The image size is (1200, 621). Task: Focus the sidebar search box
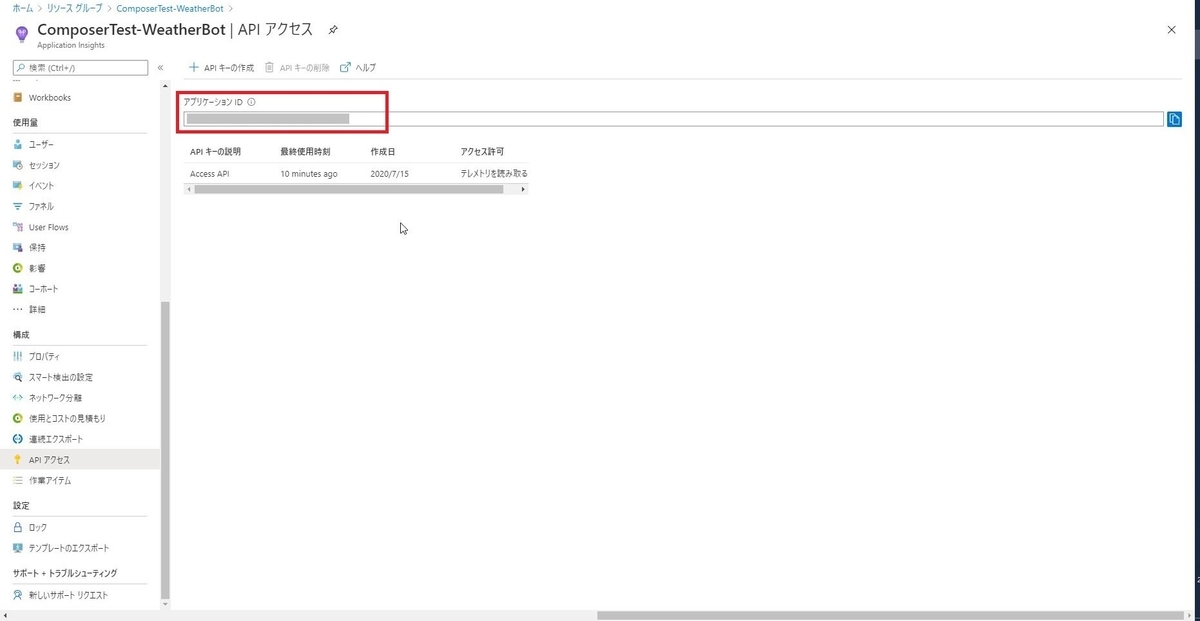[x=80, y=68]
